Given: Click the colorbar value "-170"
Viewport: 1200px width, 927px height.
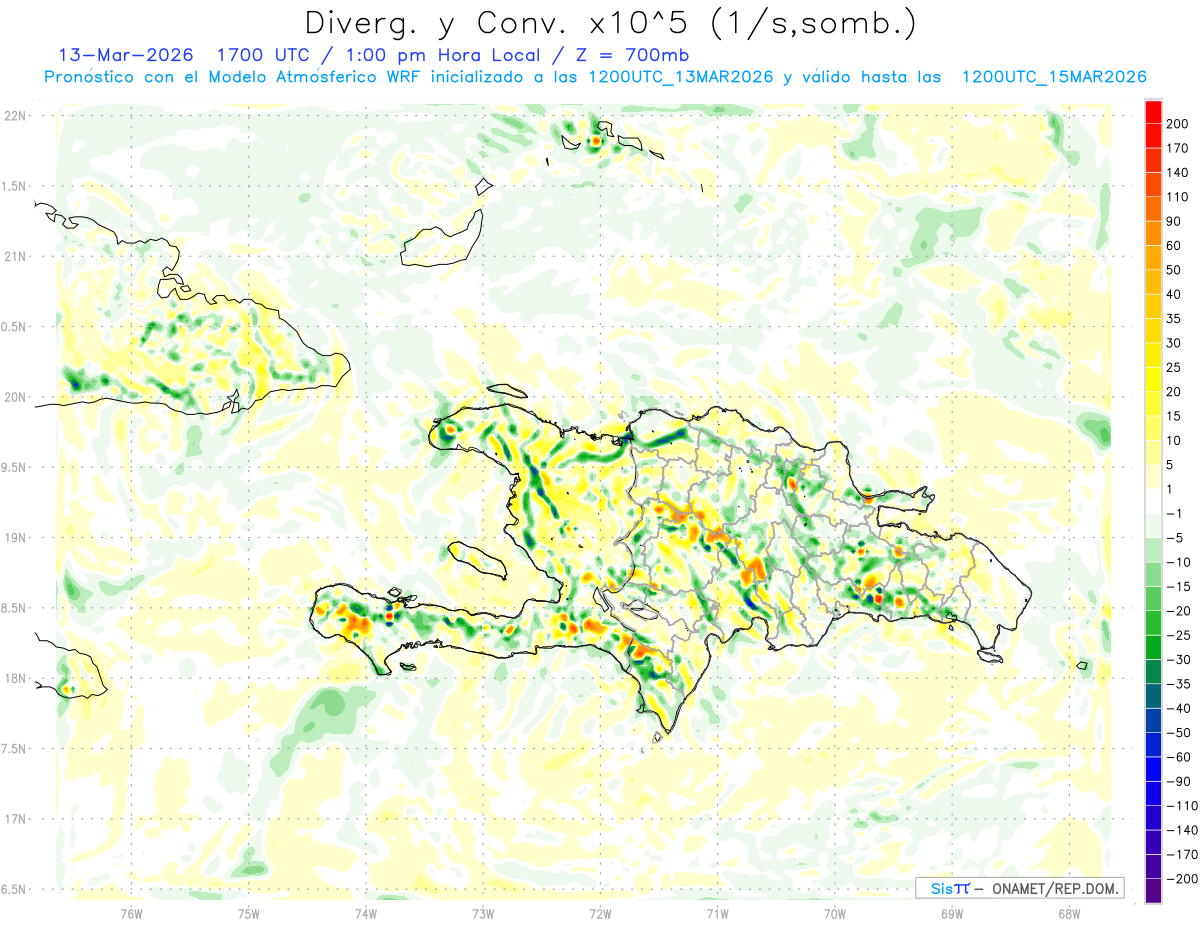Looking at the screenshot, I should click(x=1181, y=855).
